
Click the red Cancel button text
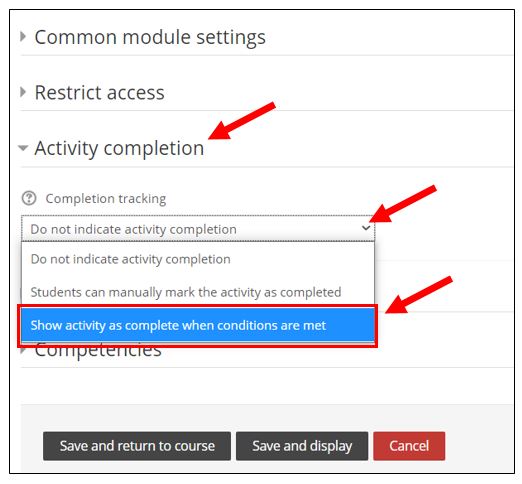[409, 446]
